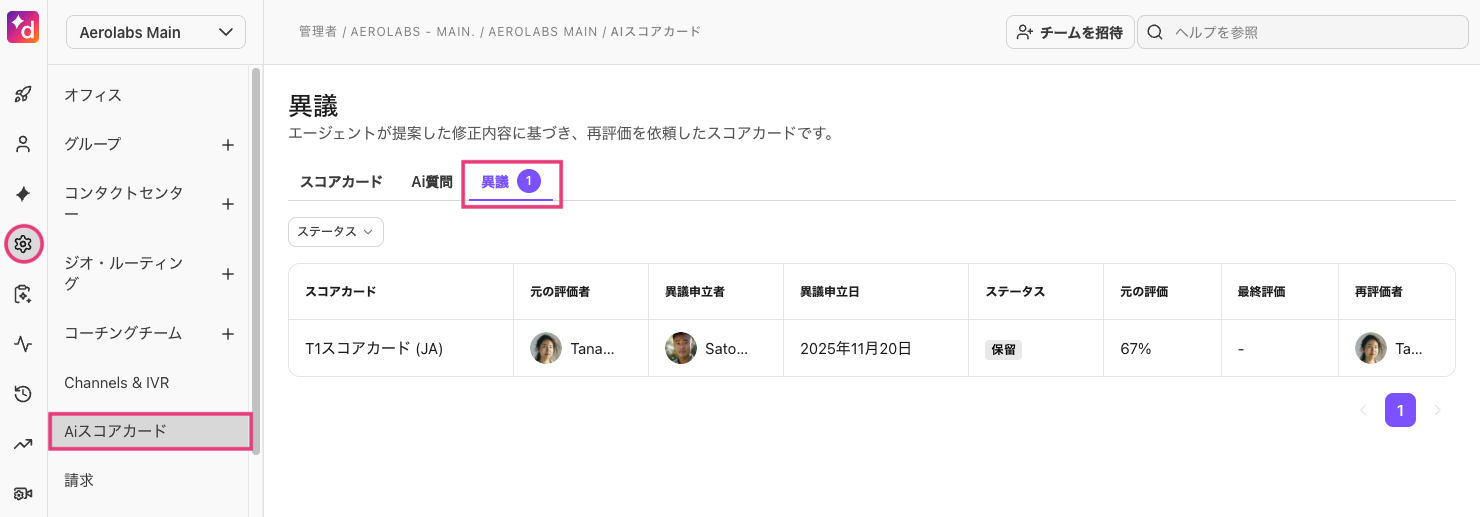Go to next page arrow
Image resolution: width=1480 pixels, height=517 pixels.
click(1438, 410)
